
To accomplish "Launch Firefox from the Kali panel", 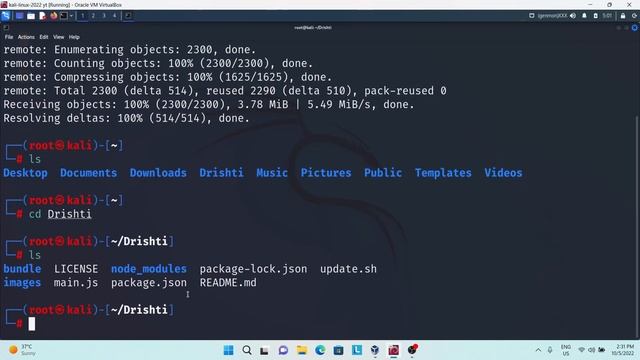I will (53, 16).
